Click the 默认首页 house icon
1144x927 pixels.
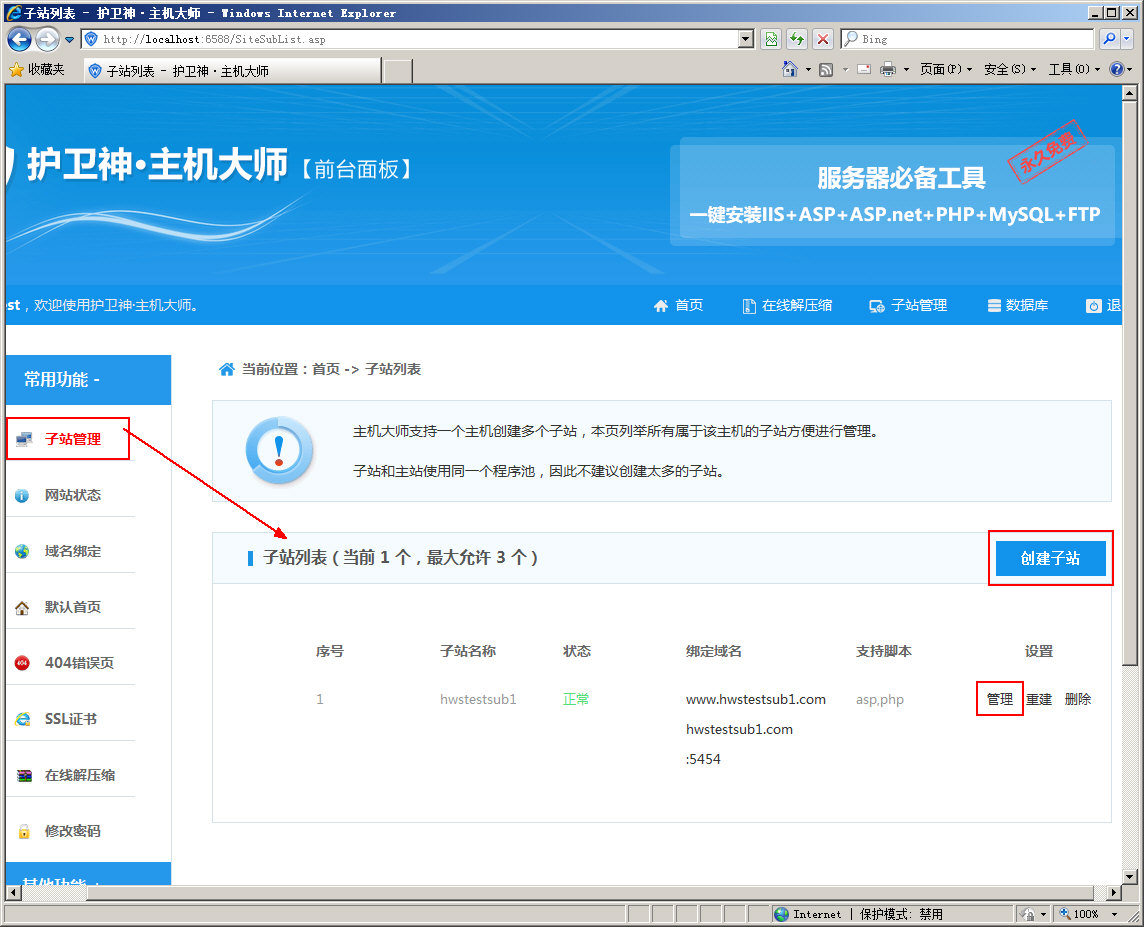[x=23, y=607]
